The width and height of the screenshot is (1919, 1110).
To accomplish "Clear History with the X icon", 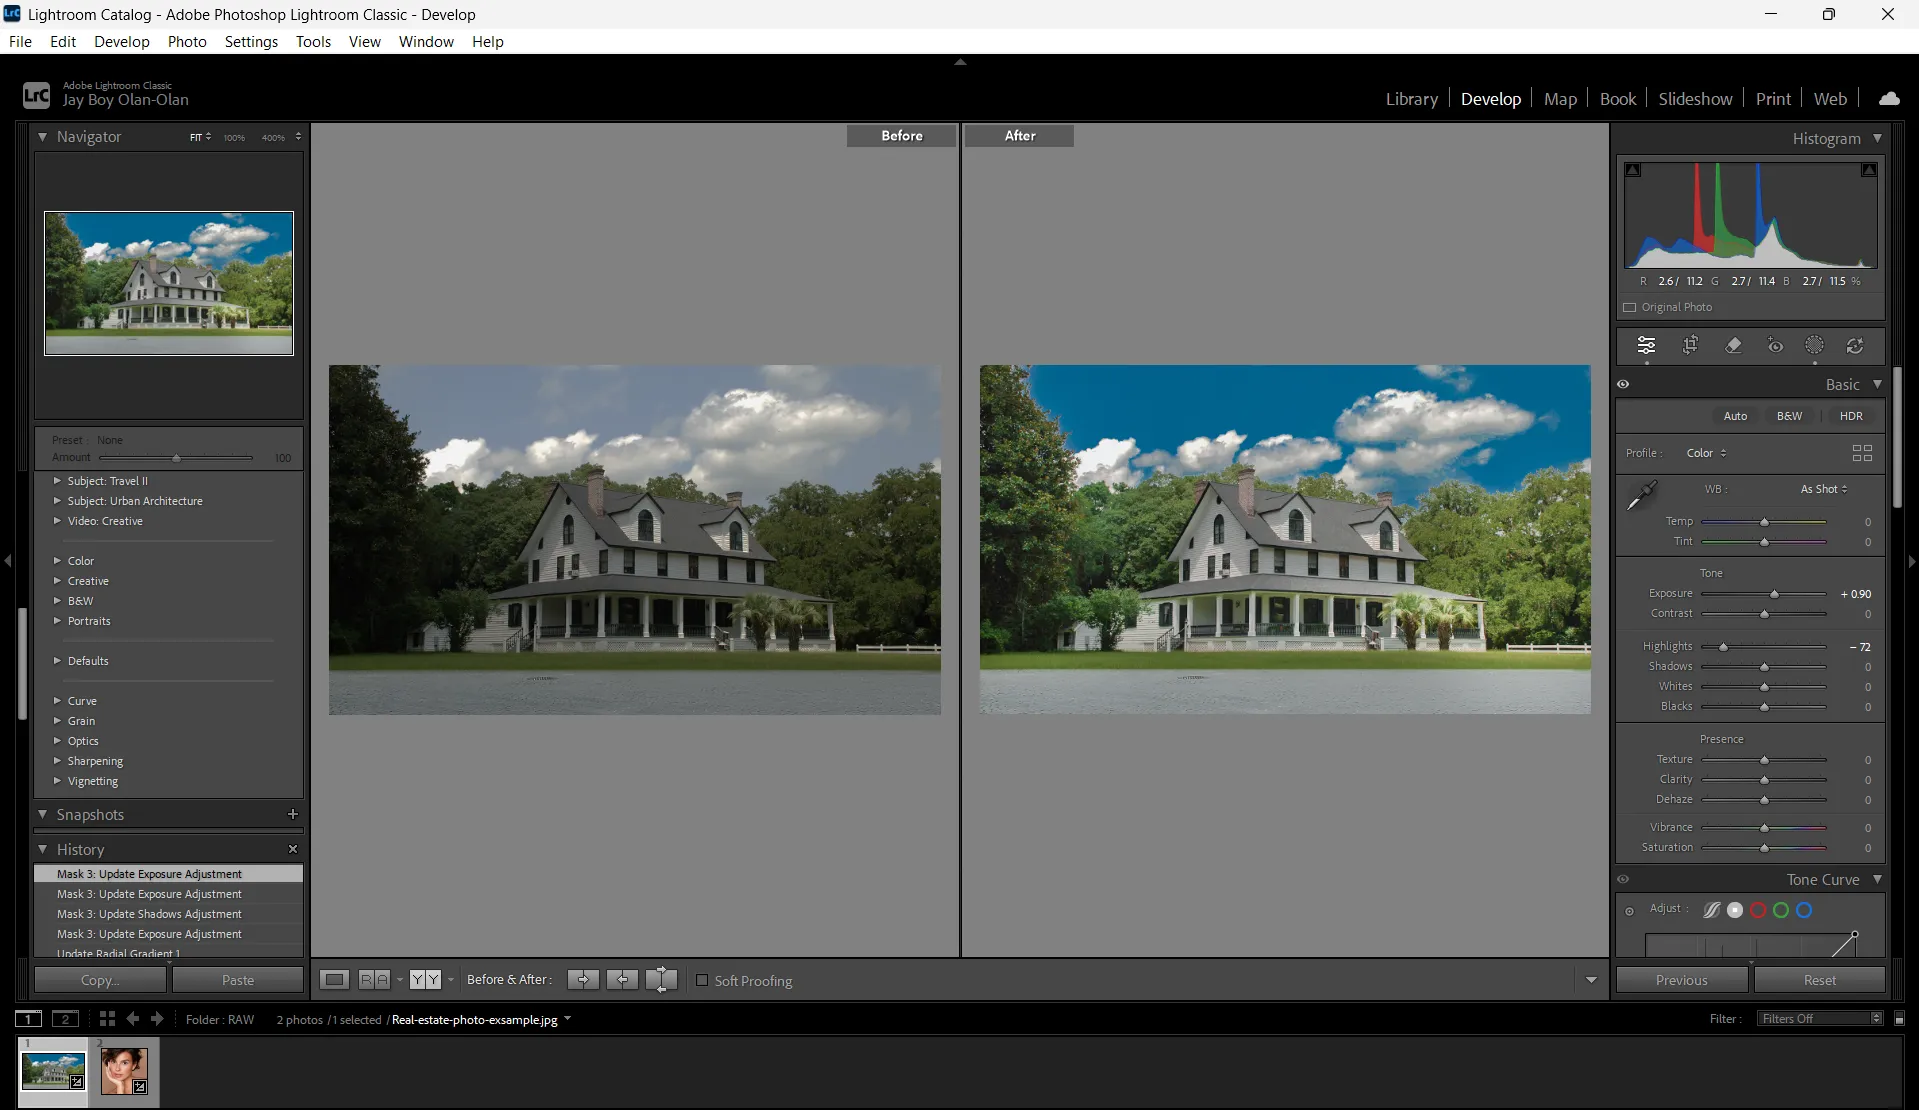I will [293, 849].
